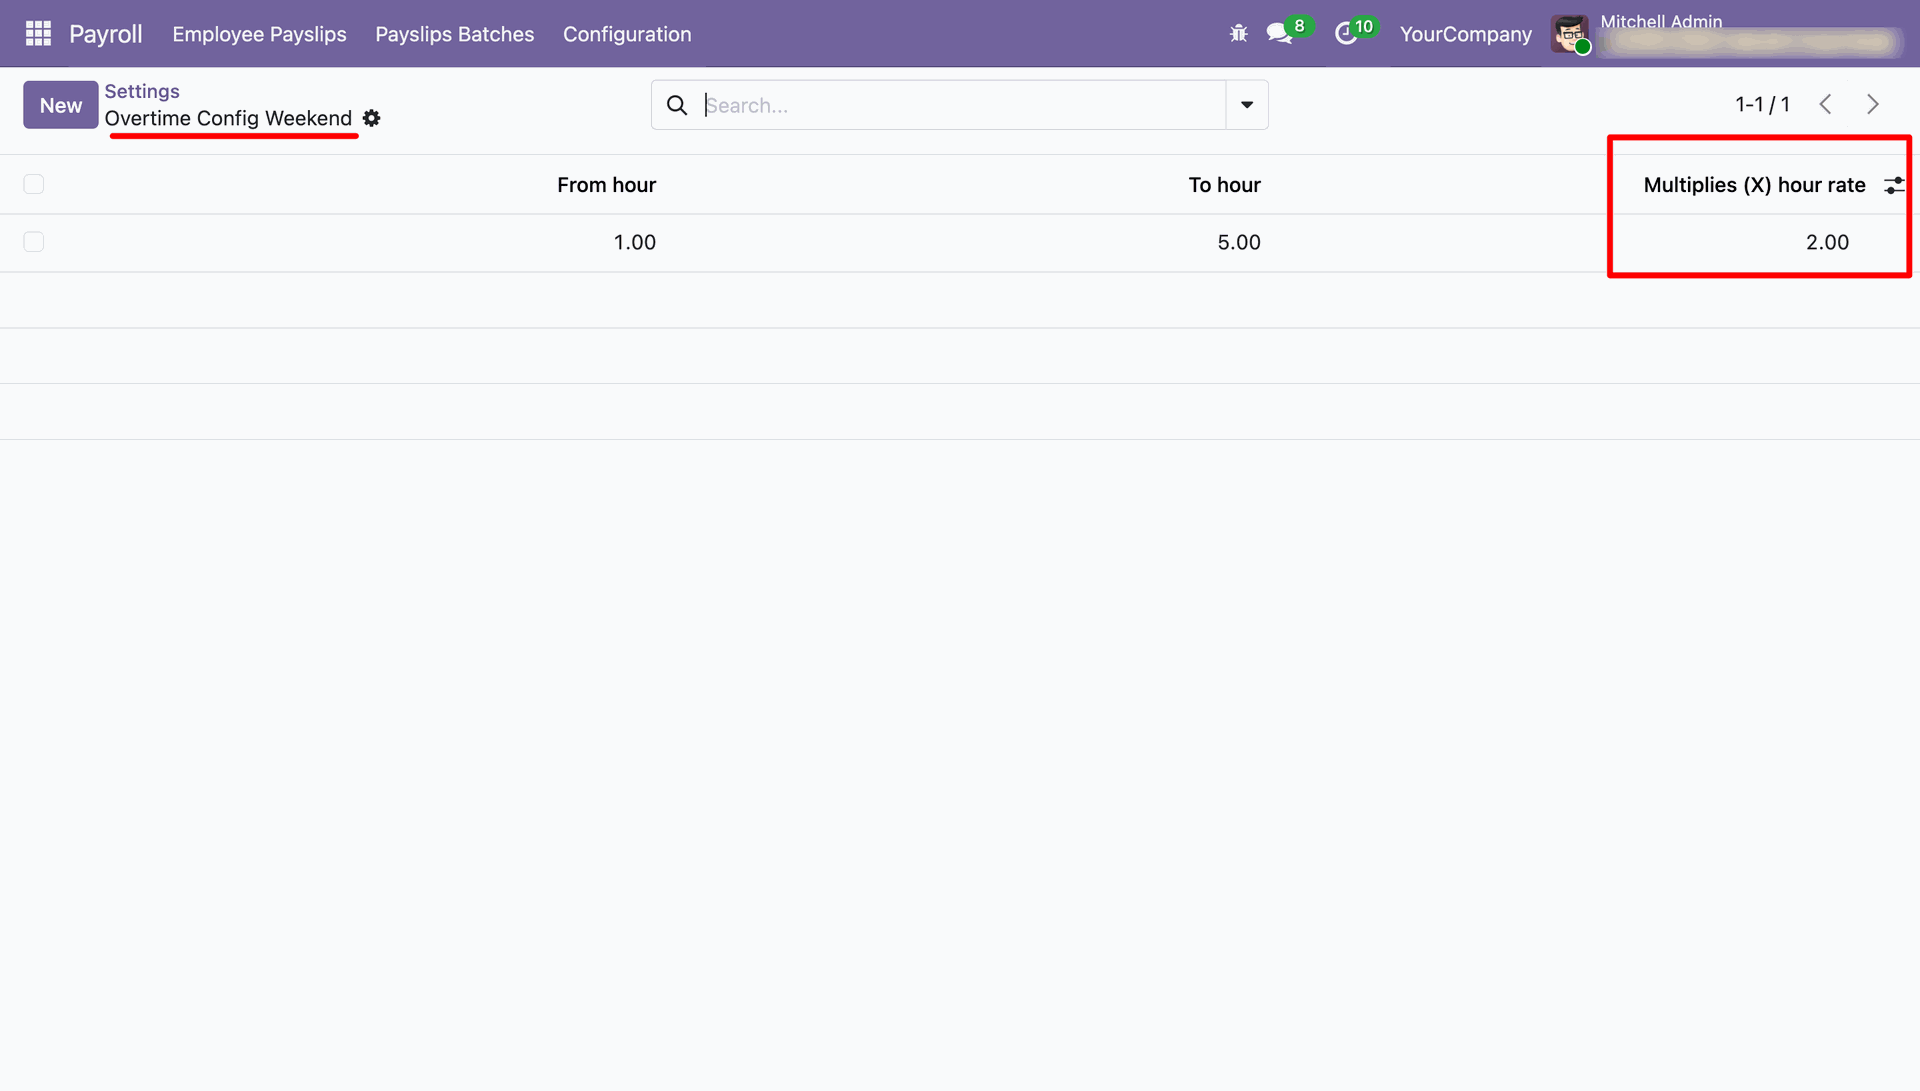Screen dimensions: 1920x1091
Task: Open Configuration menu
Action: click(x=627, y=34)
